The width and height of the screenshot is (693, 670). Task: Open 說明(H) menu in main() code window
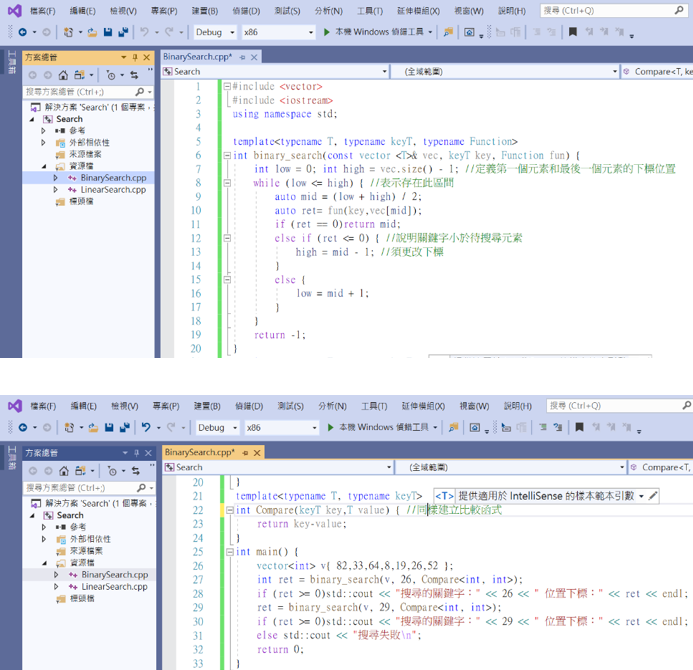518,406
